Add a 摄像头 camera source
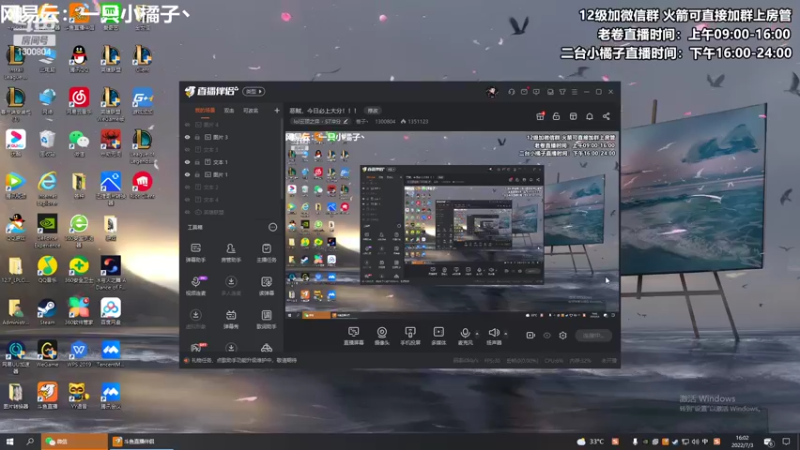Viewport: 800px width, 450px height. pyautogui.click(x=382, y=336)
